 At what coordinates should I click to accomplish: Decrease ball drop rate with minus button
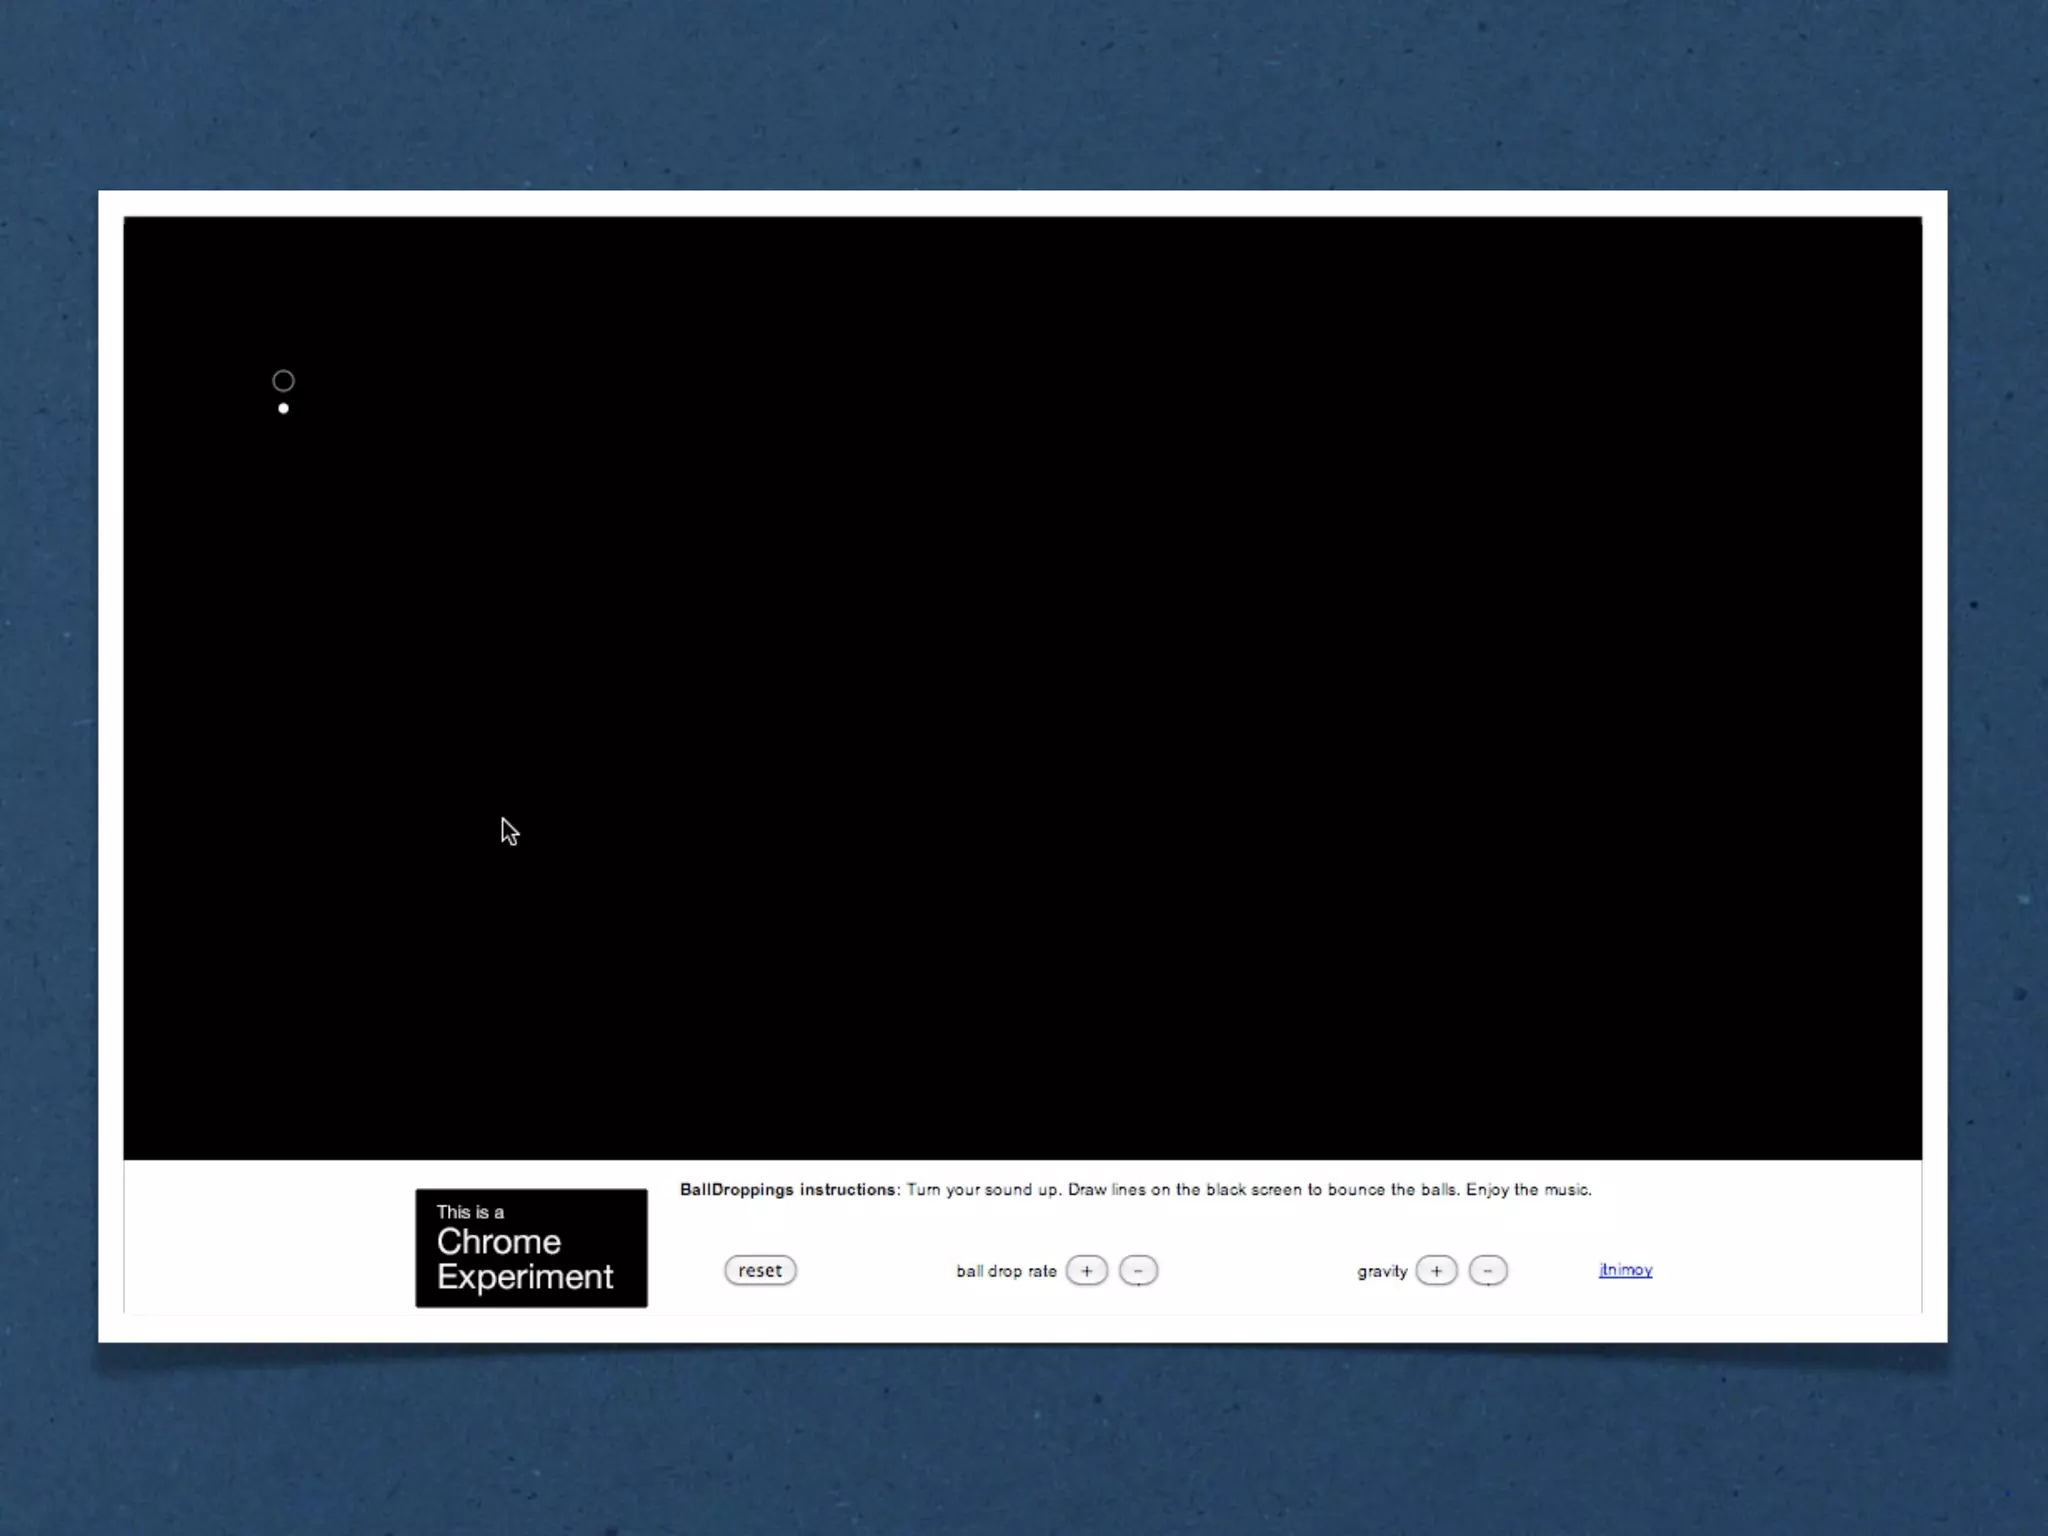click(1138, 1270)
